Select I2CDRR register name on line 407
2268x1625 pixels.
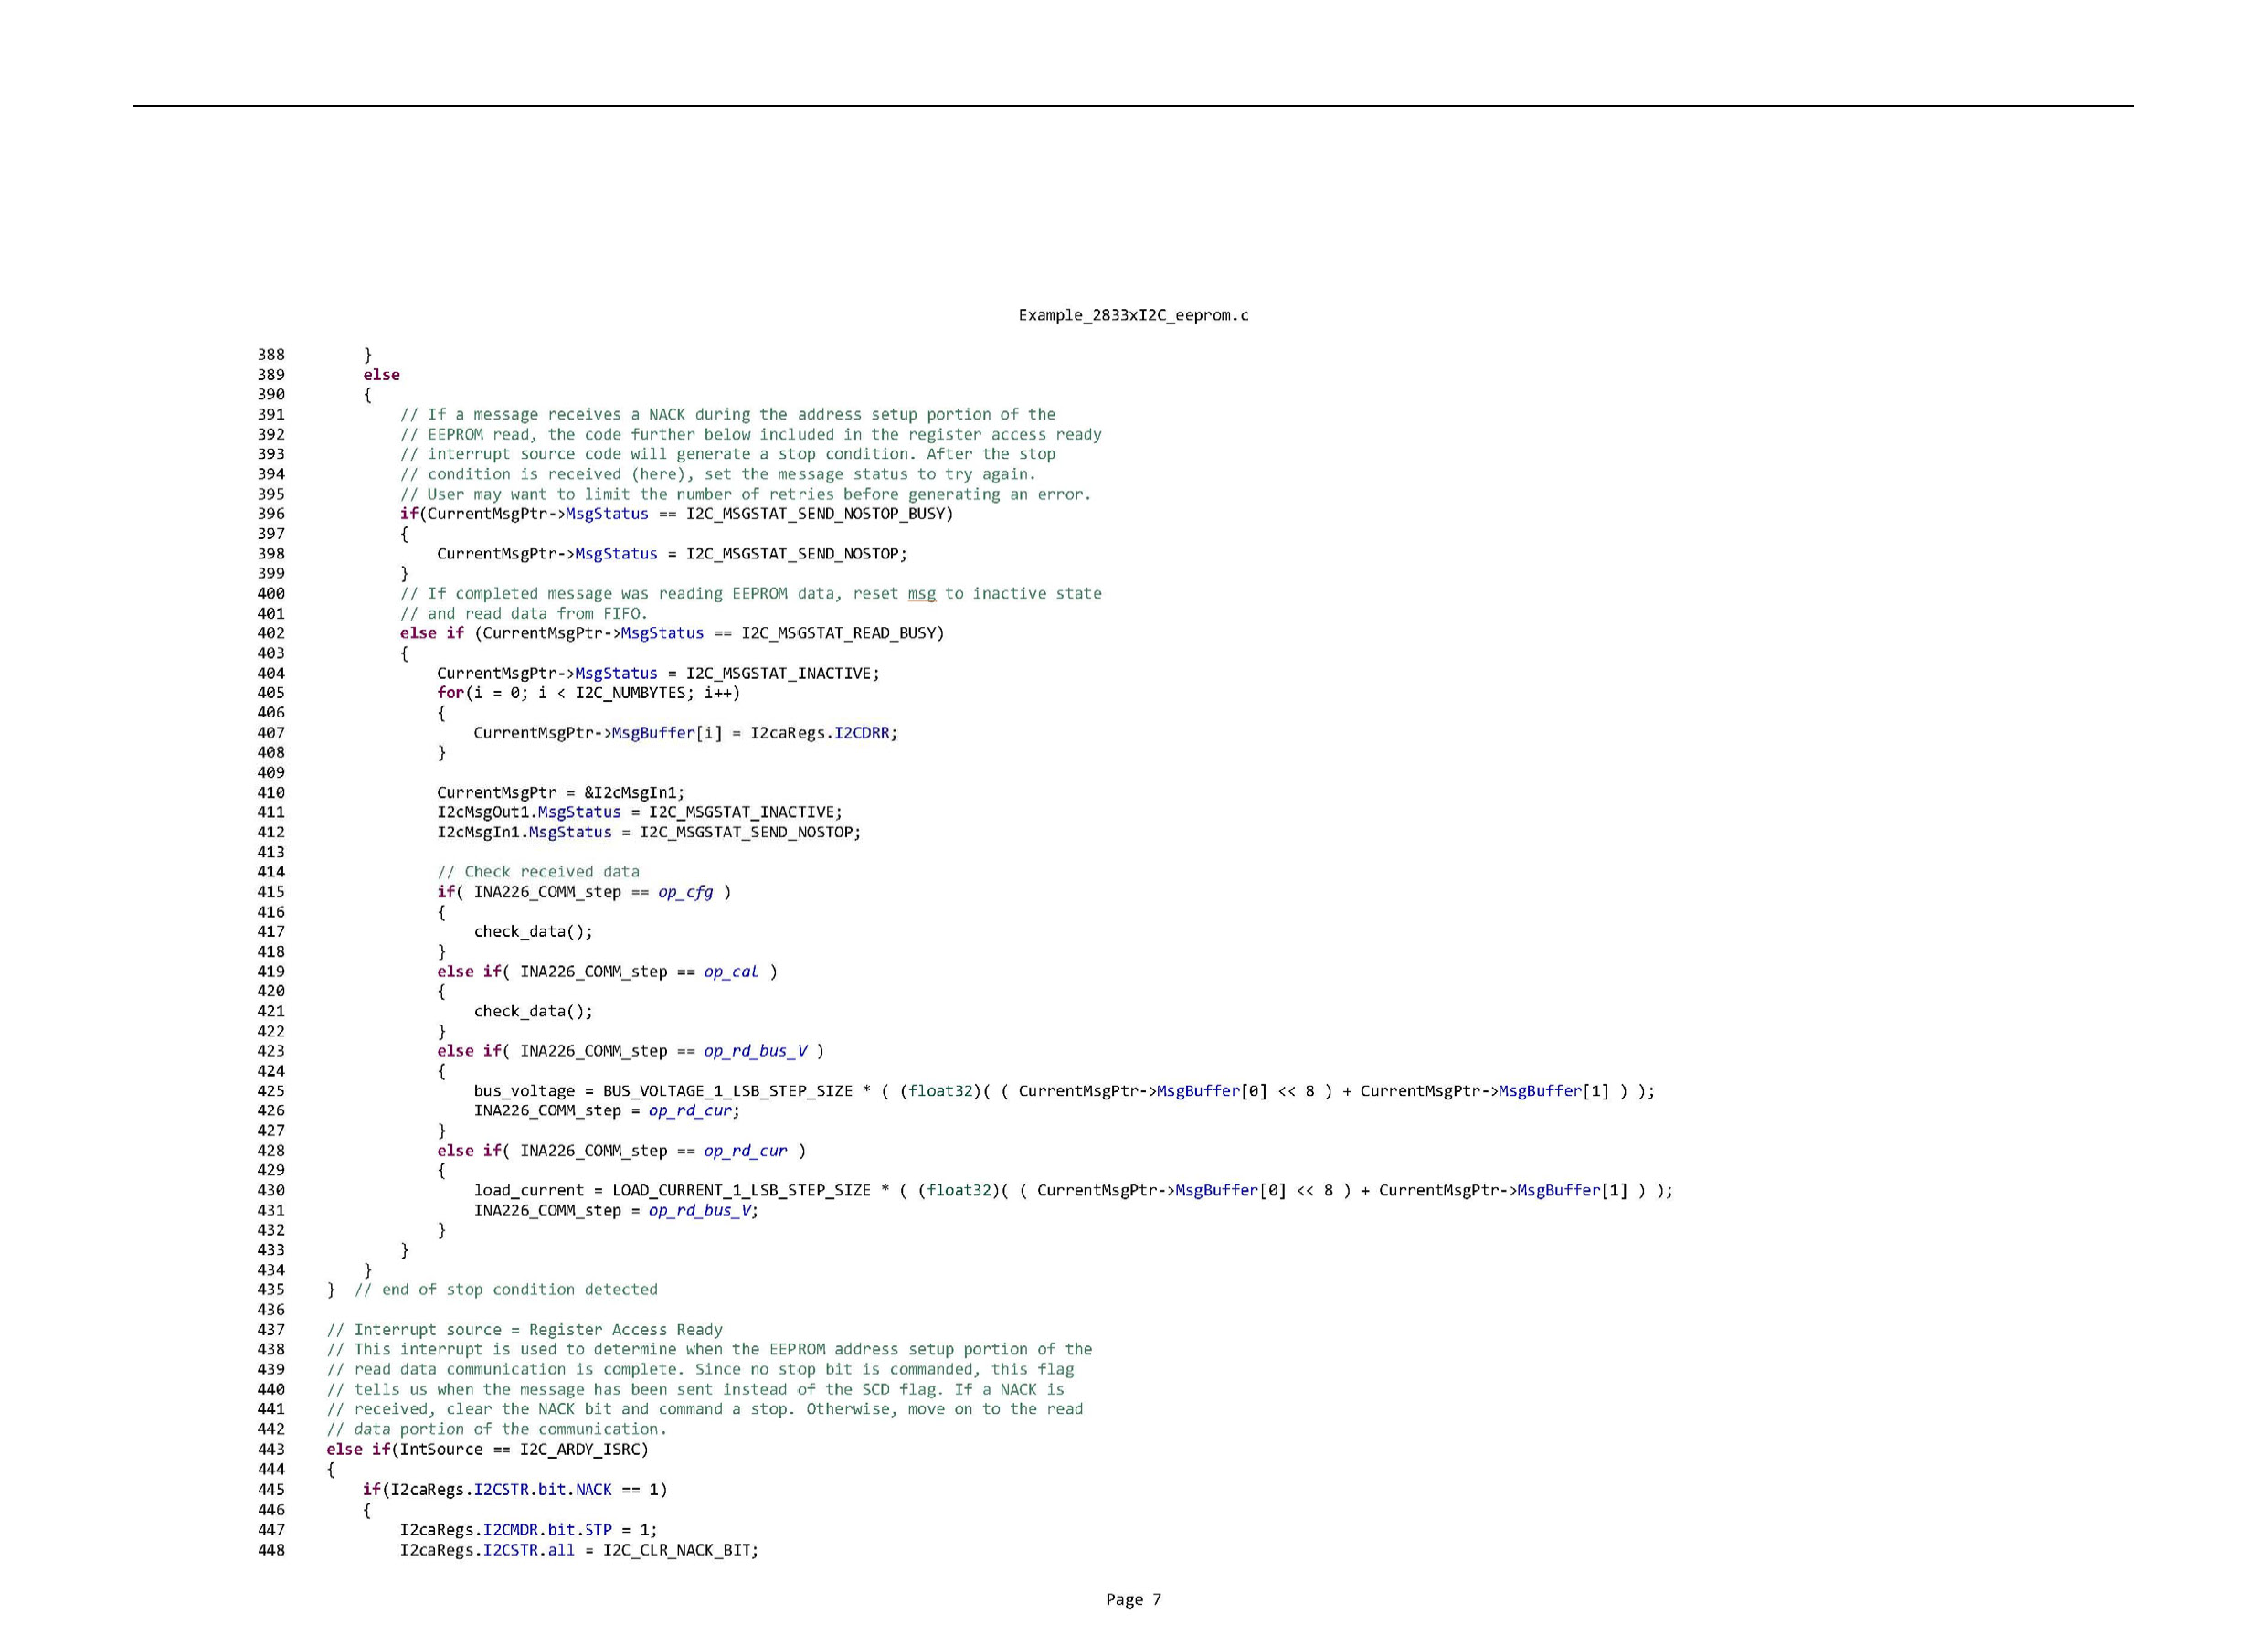862,733
